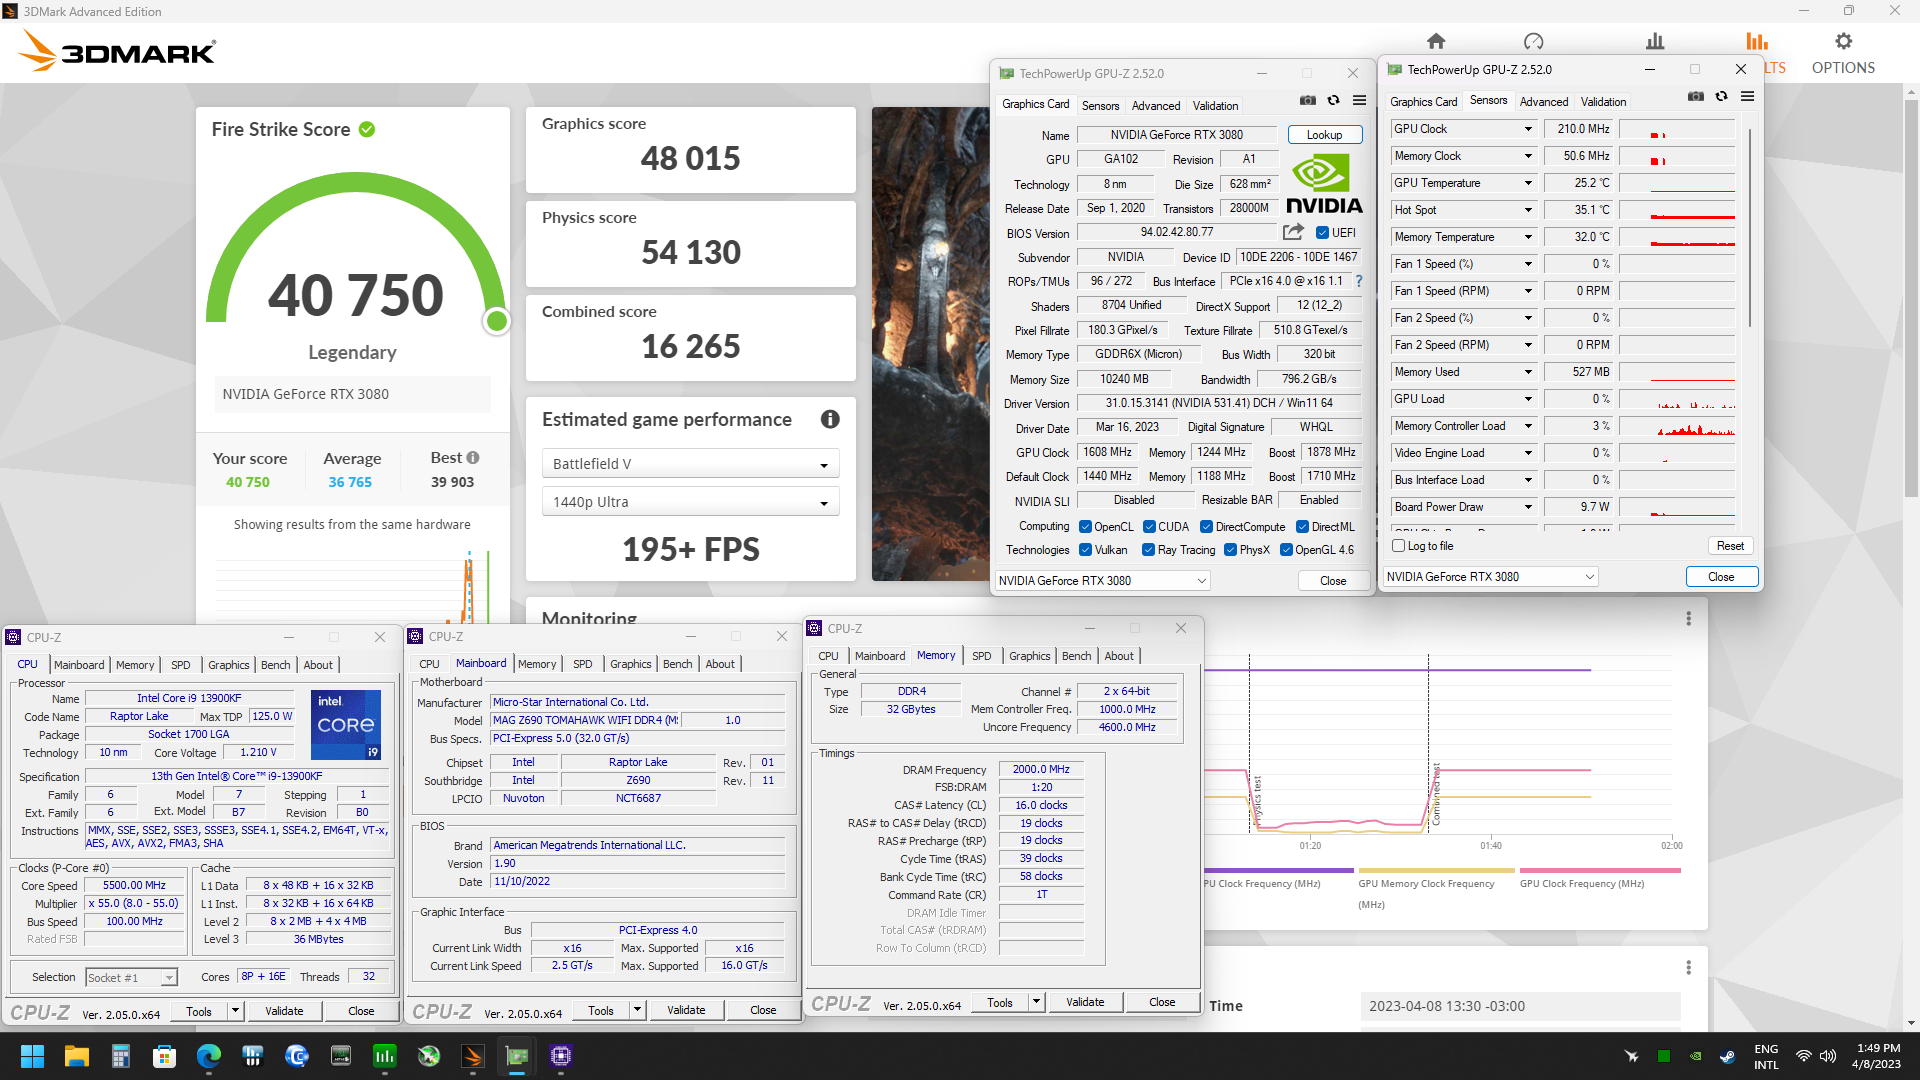Open the CPU-Z Socket #1 selection dropdown
Screen dimensions: 1920x1080
tap(131, 978)
